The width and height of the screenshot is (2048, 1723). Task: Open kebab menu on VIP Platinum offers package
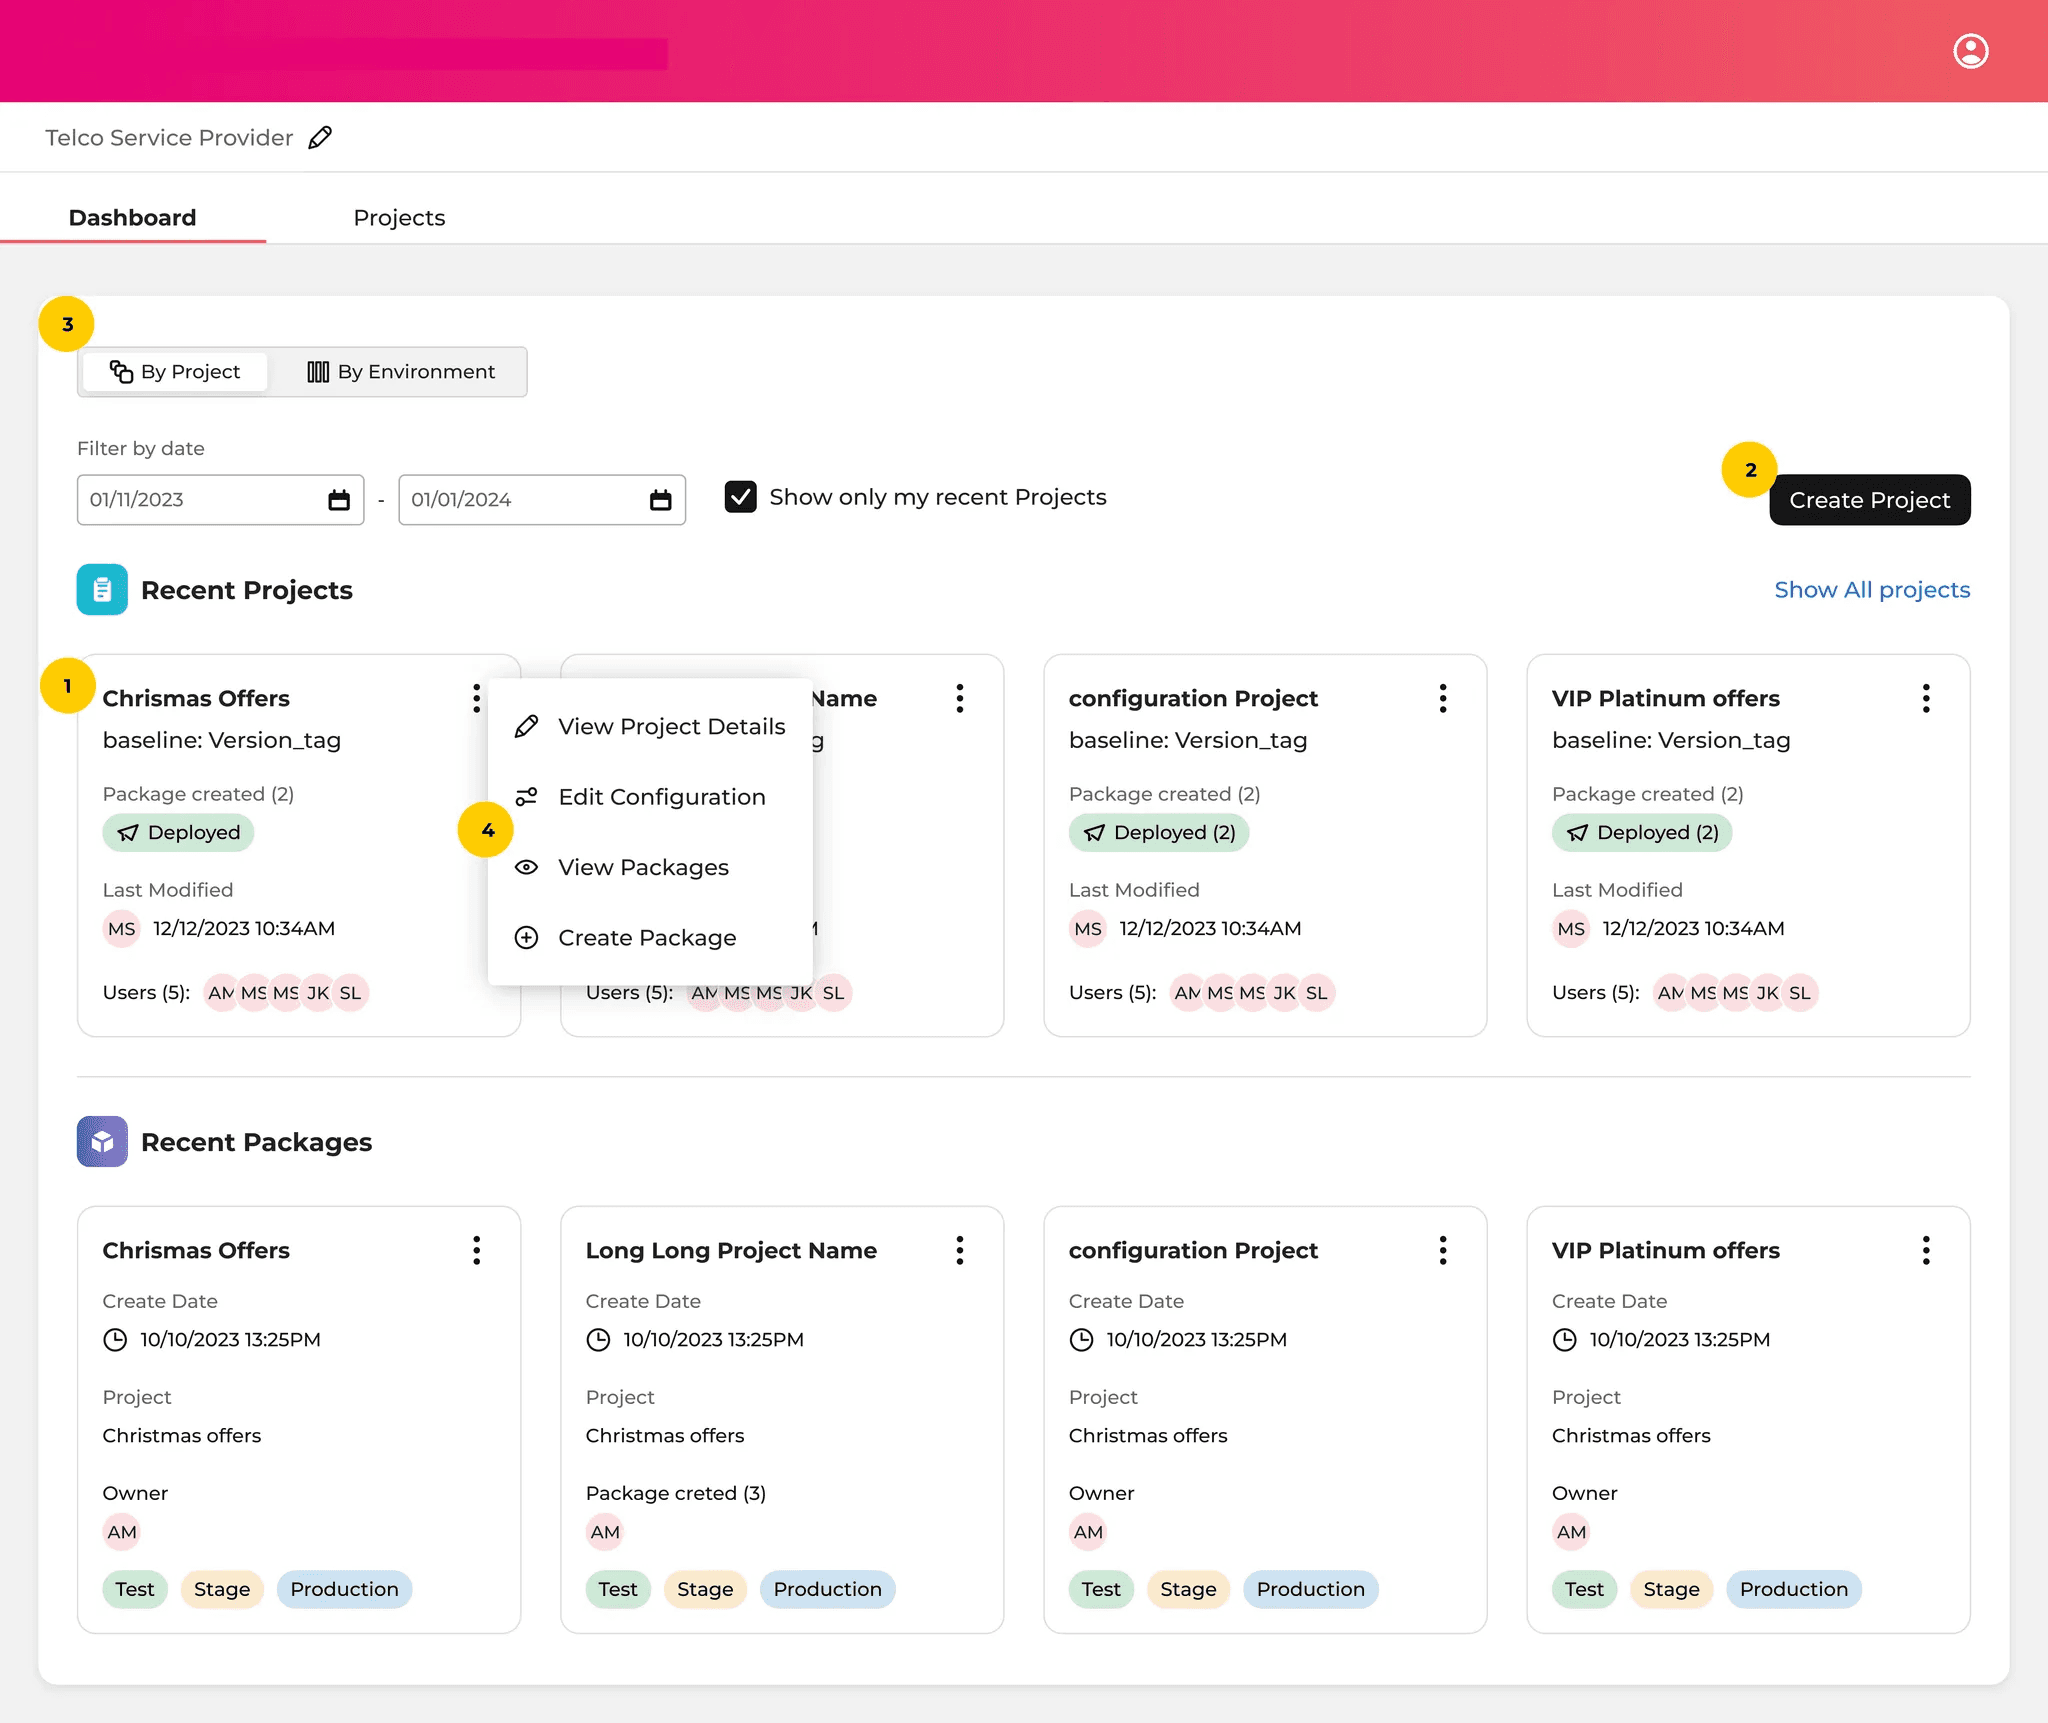(1925, 1250)
